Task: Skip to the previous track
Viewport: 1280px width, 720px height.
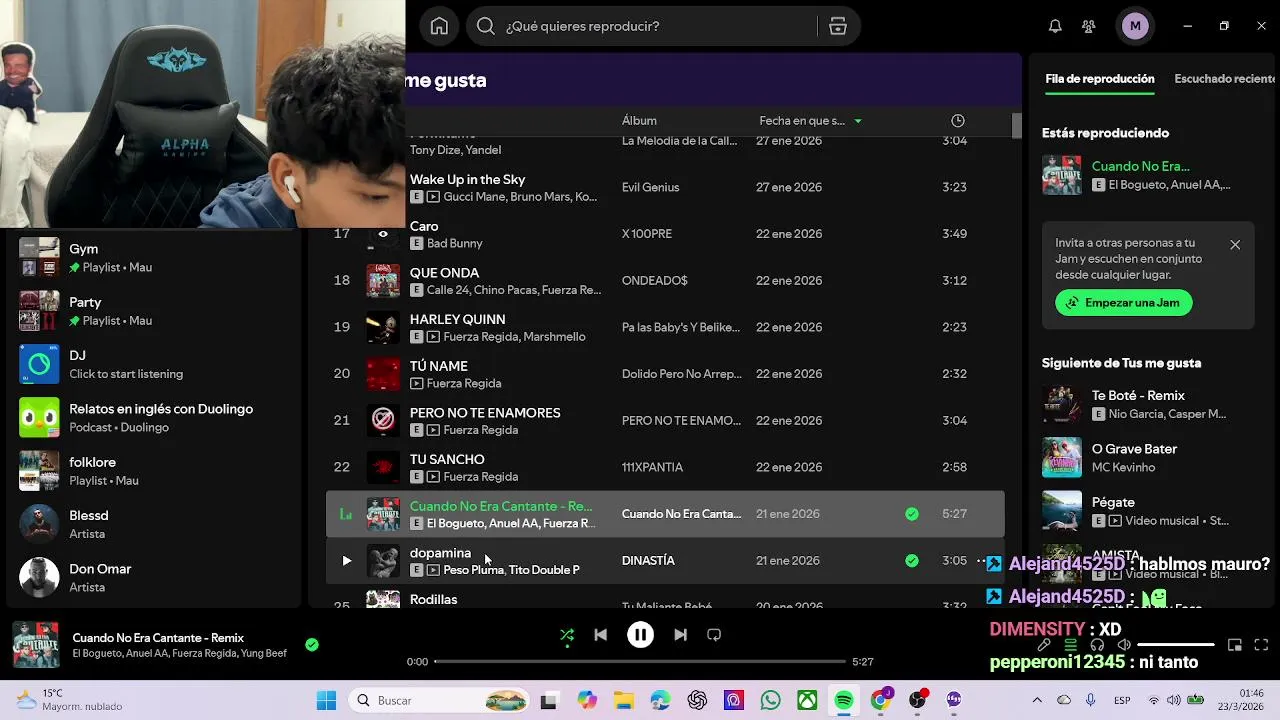Action: pos(600,635)
